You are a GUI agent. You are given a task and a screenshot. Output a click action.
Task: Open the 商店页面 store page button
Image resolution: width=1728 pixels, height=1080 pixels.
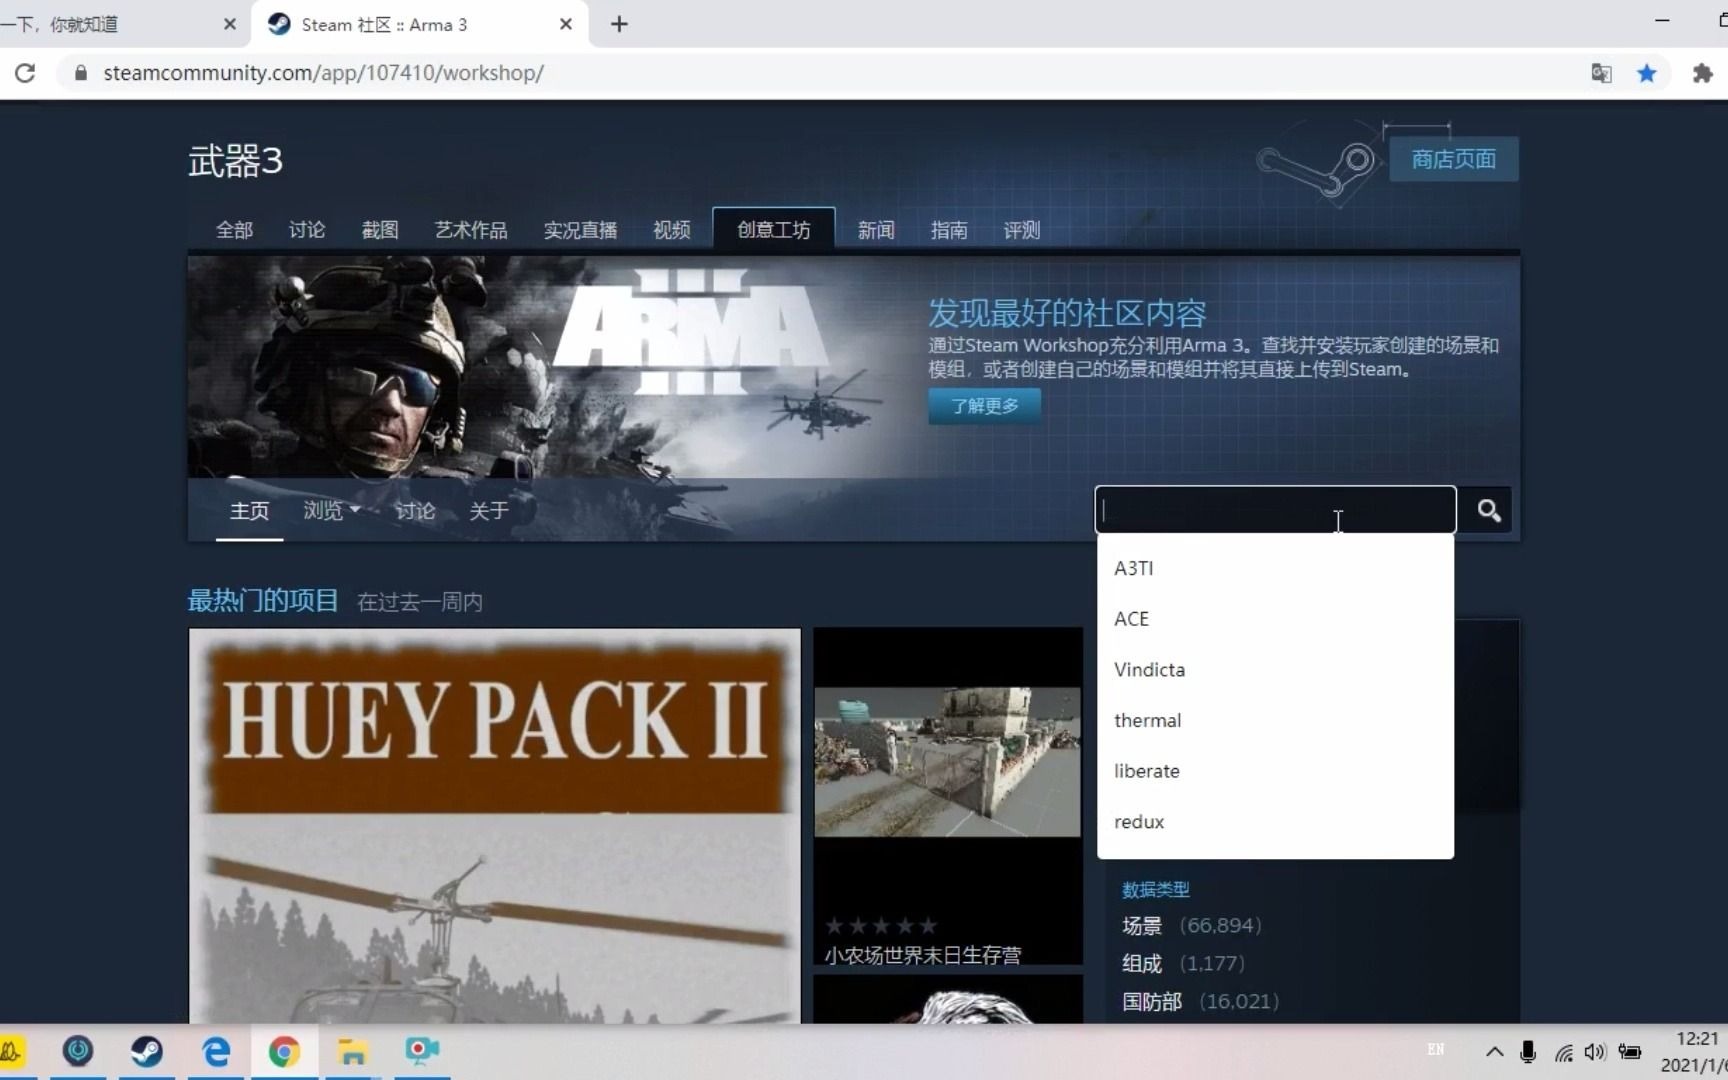pyautogui.click(x=1454, y=159)
